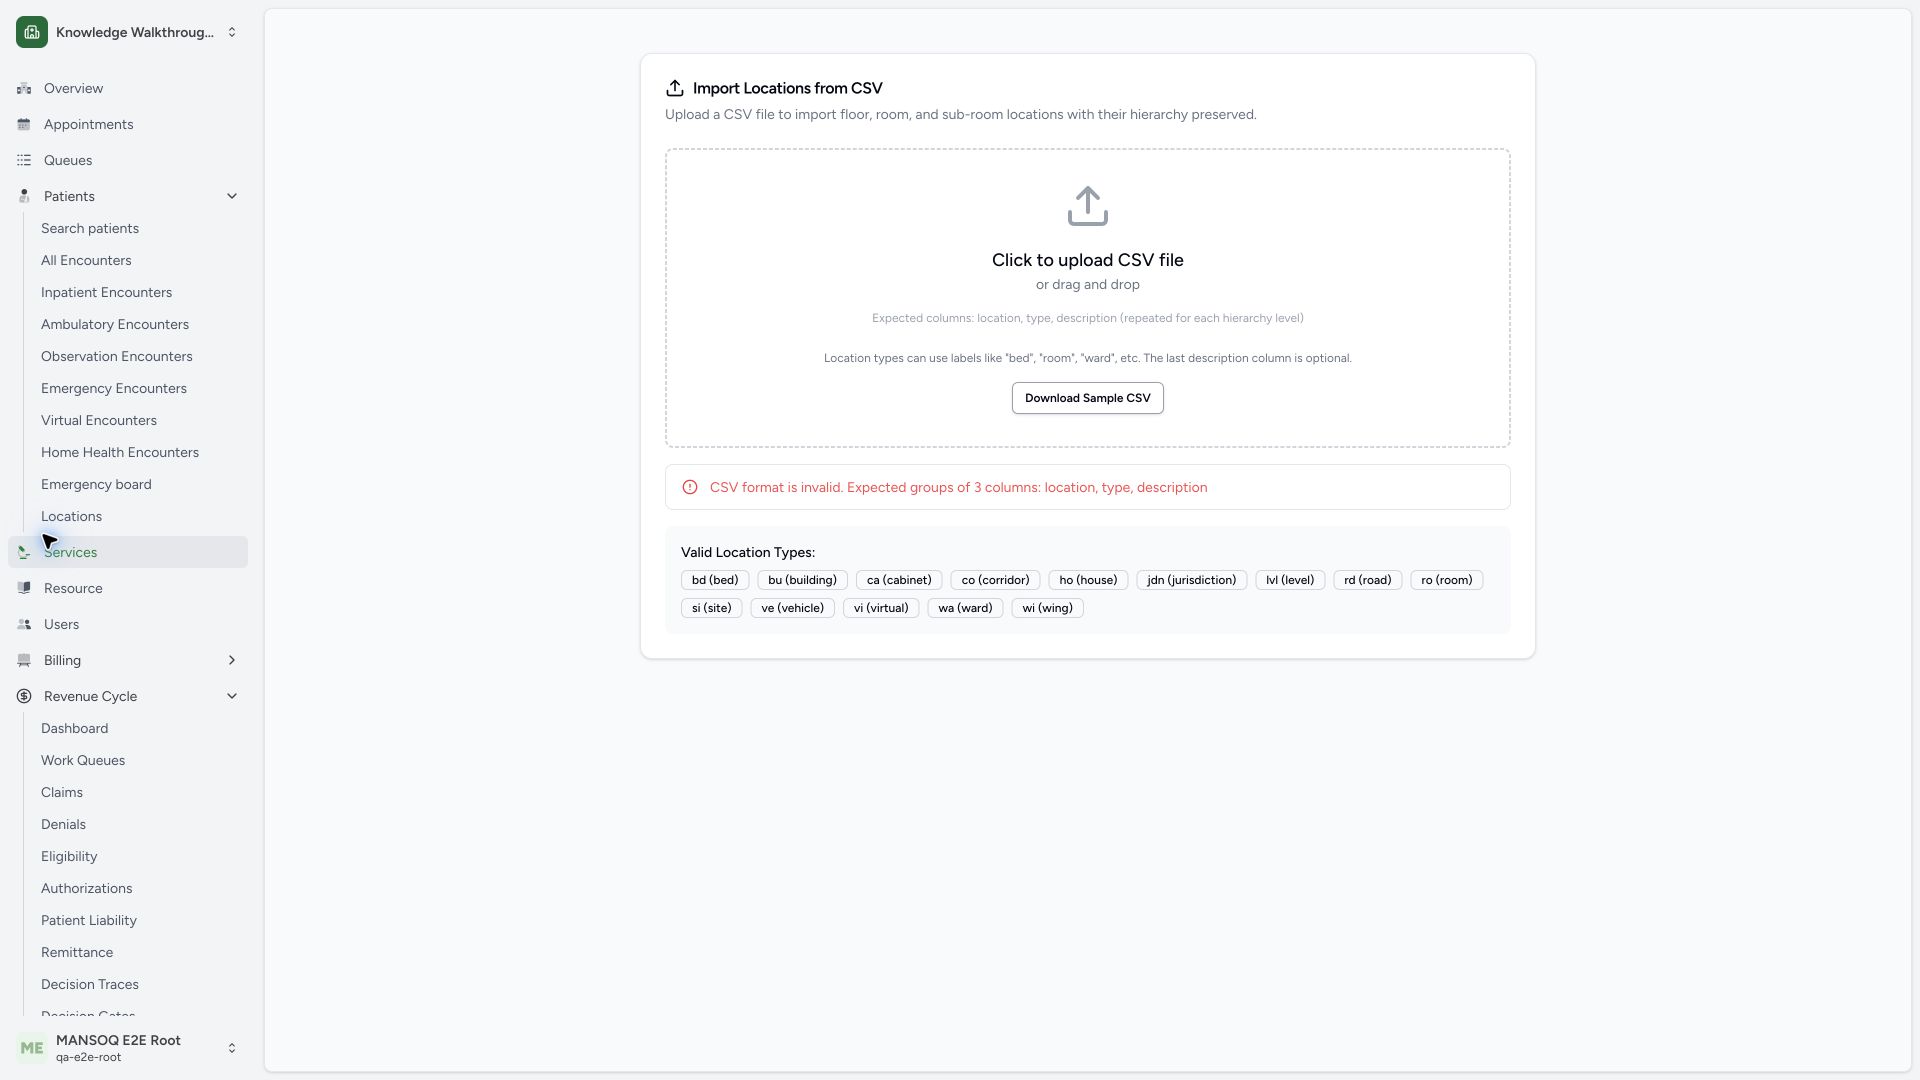Click the Download Sample CSV button

pos(1088,398)
